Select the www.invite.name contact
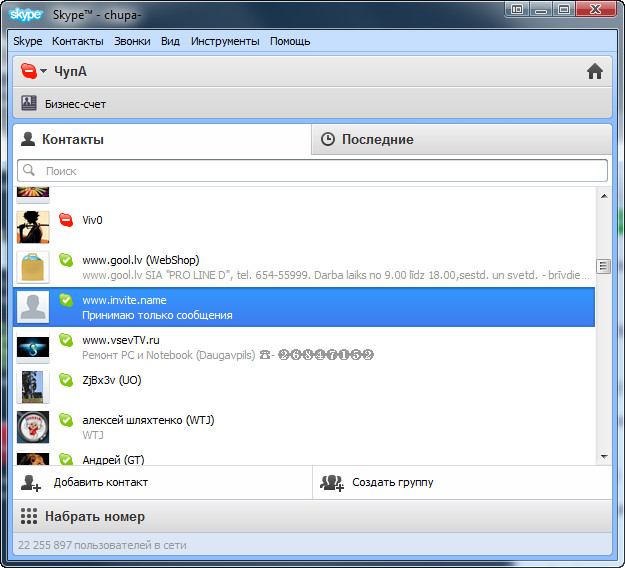The width and height of the screenshot is (625, 568). point(304,307)
